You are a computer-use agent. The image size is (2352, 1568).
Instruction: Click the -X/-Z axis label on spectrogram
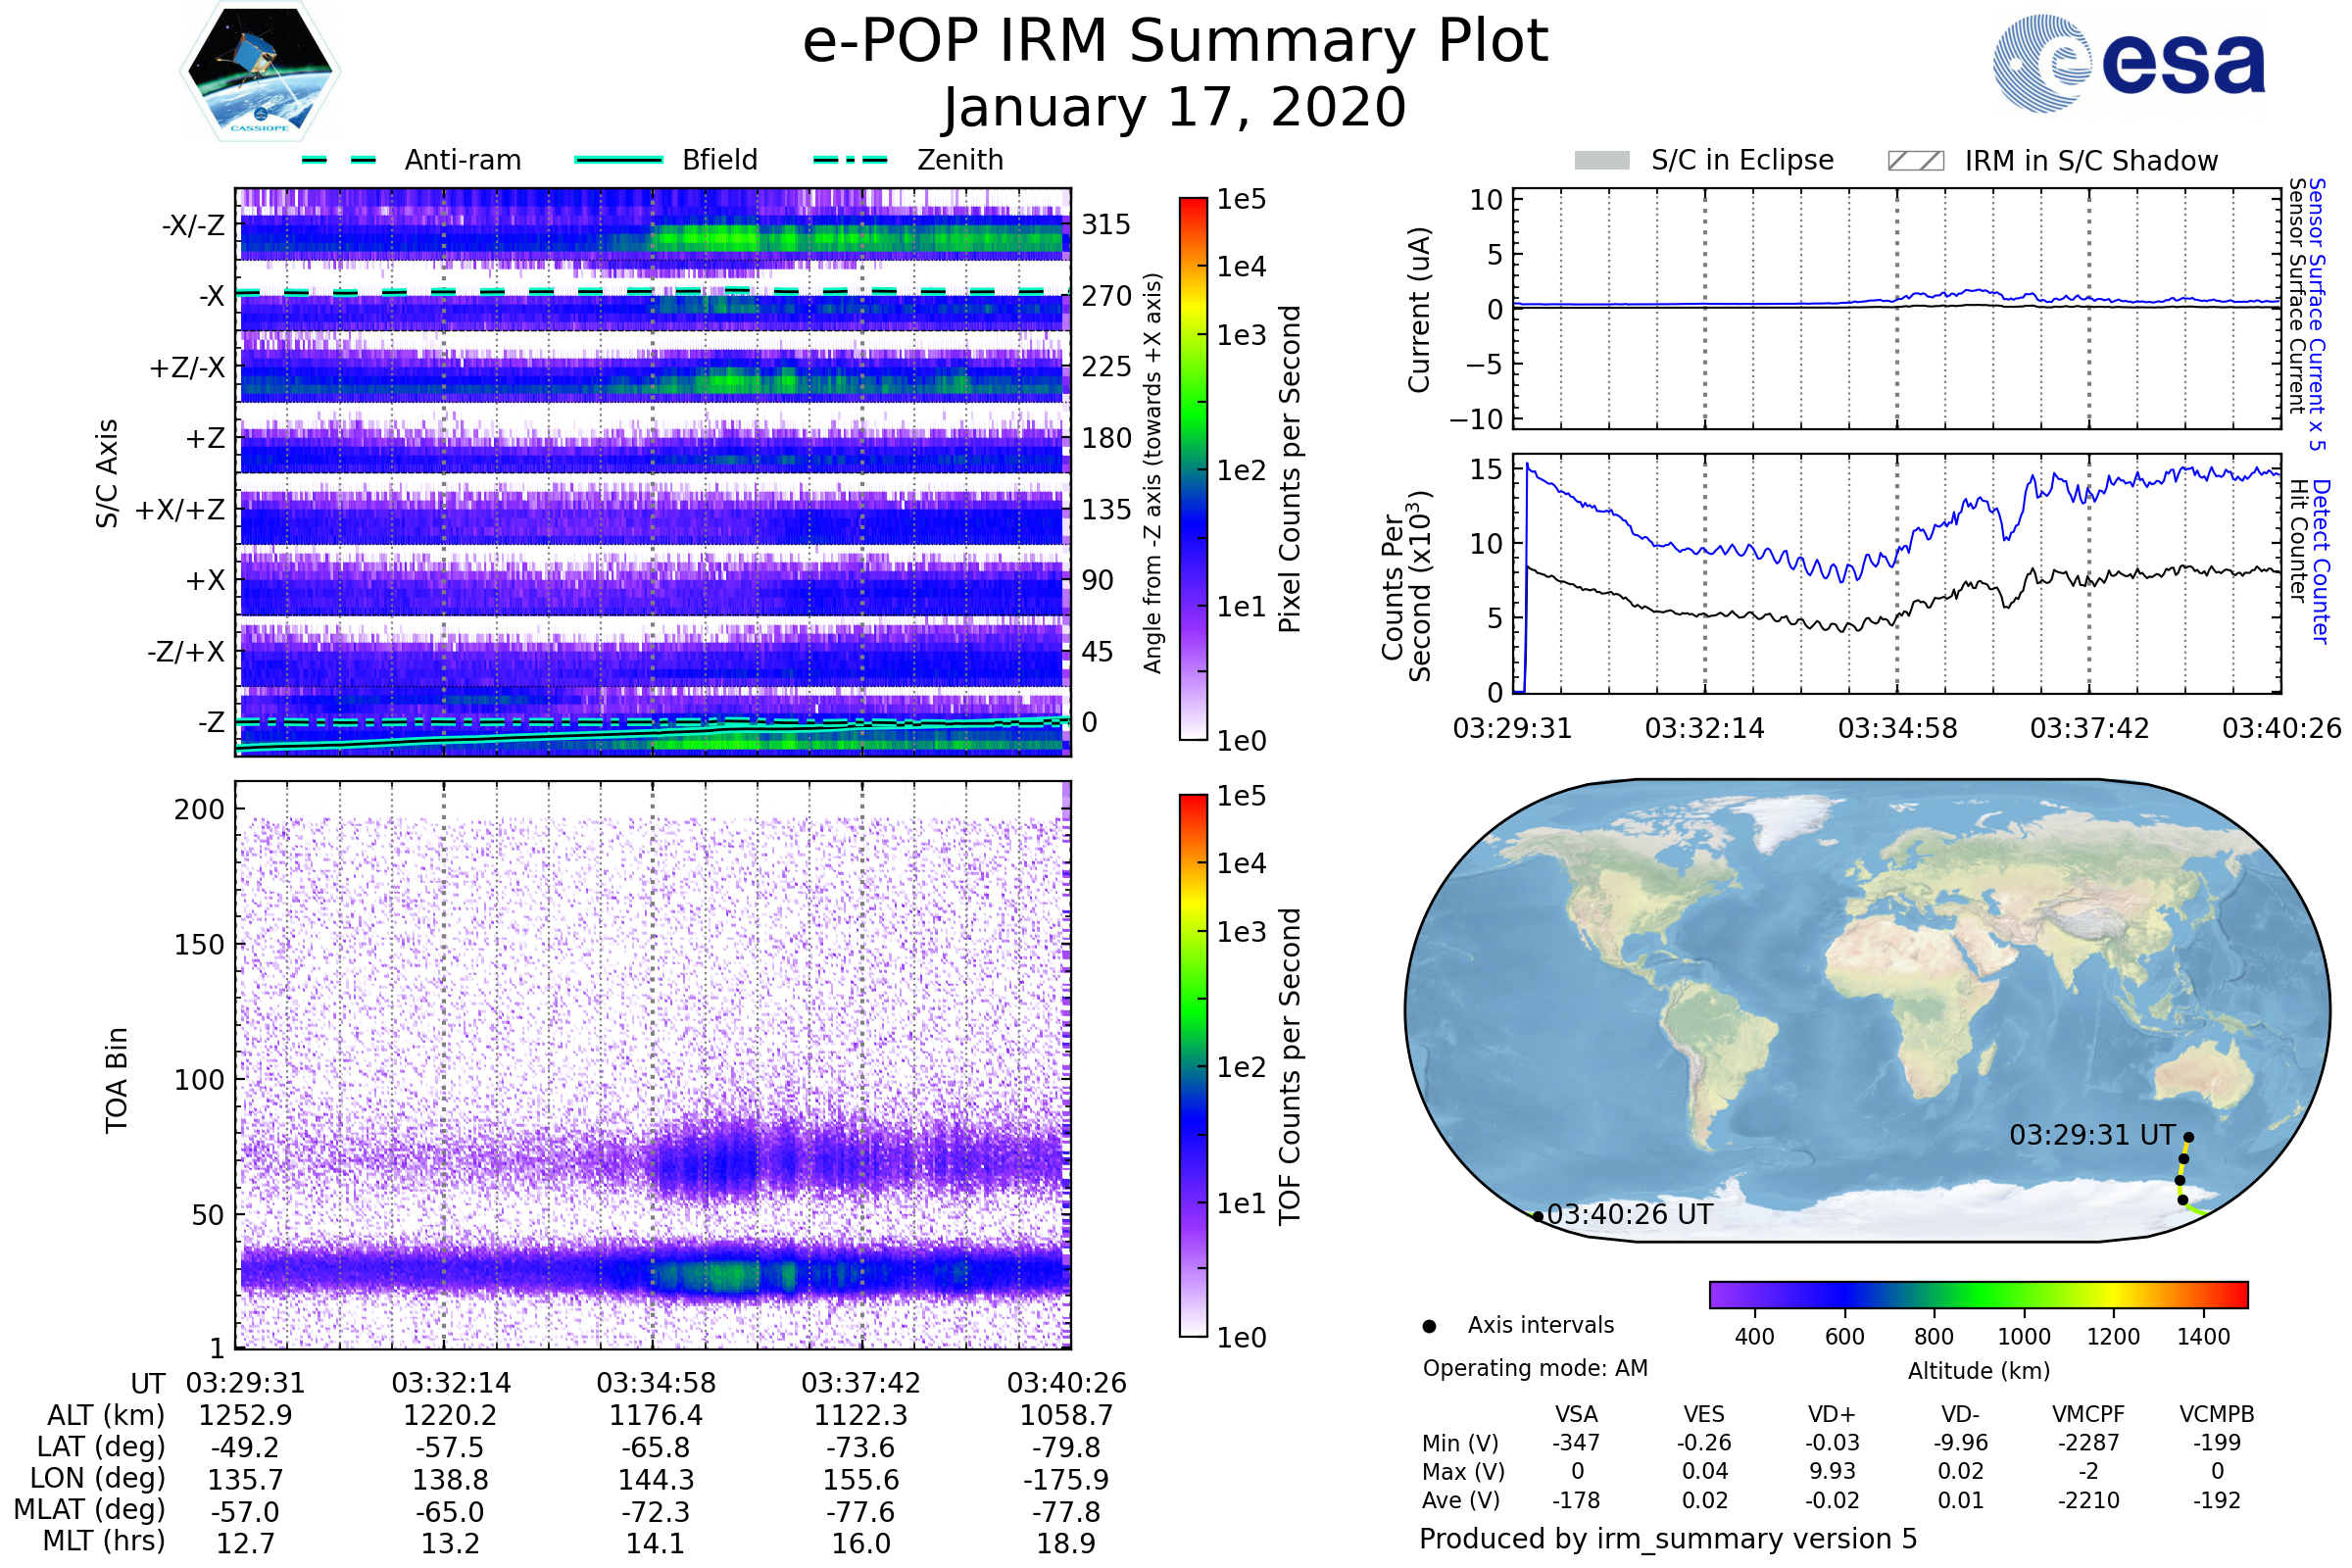(193, 225)
